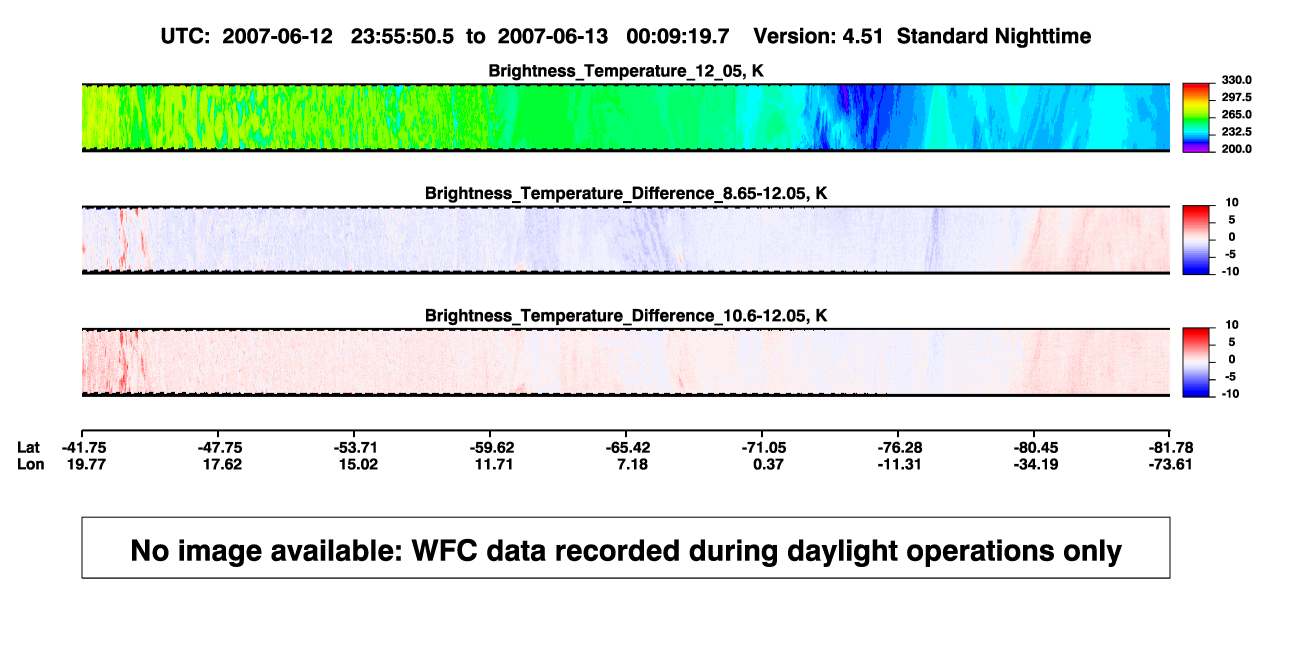The image size is (1300, 667).
Task: Click longitude value -11.31
Action: pyautogui.click(x=898, y=464)
